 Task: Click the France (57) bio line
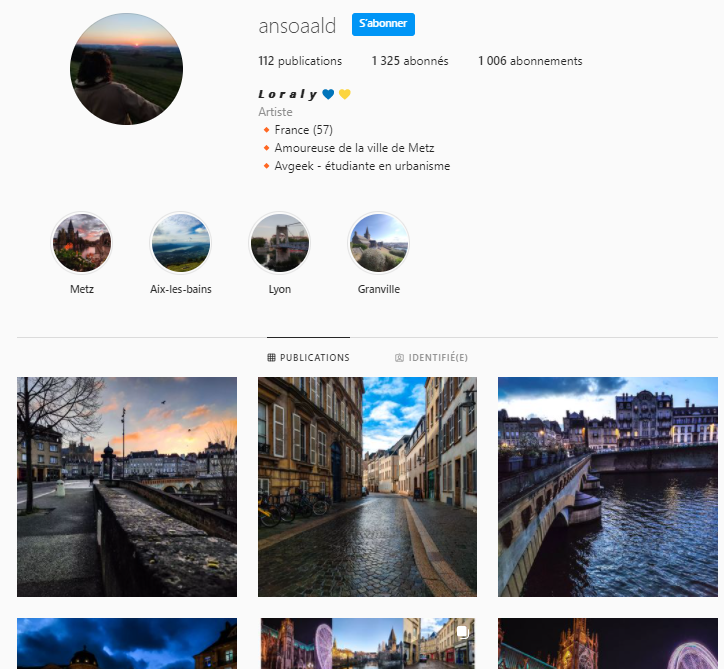point(303,130)
